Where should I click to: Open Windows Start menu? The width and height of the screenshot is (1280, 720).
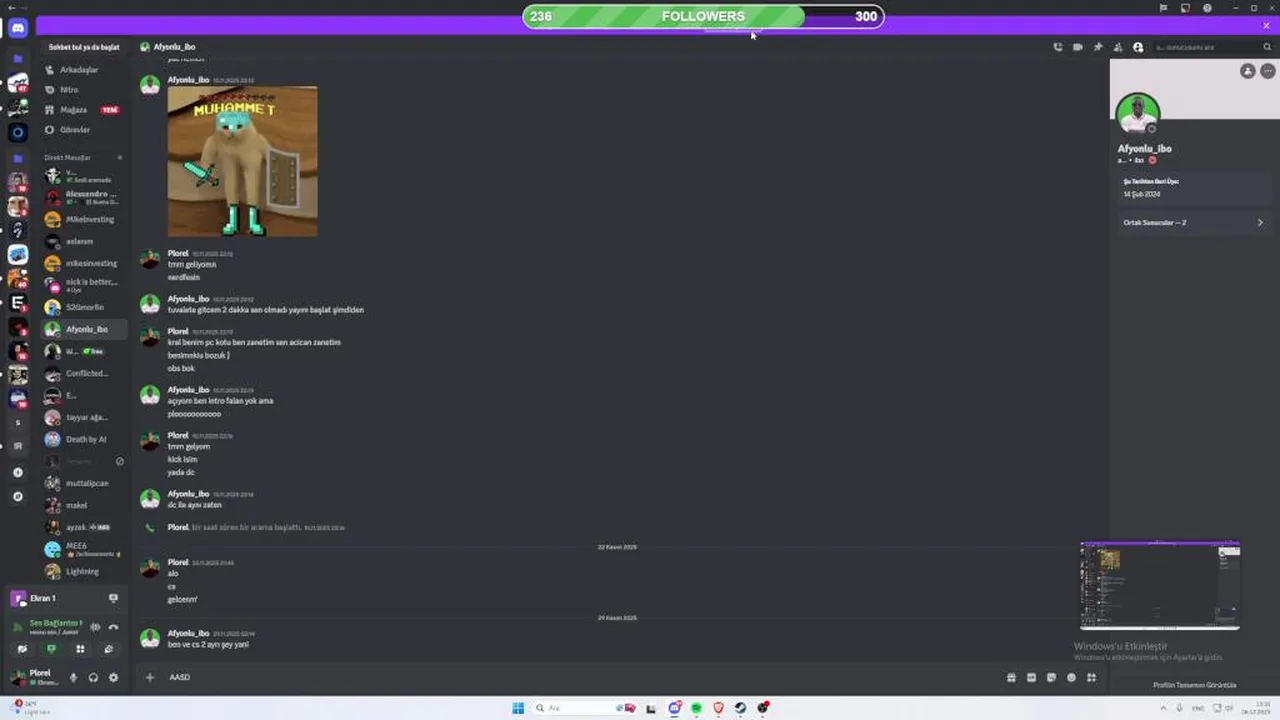518,708
